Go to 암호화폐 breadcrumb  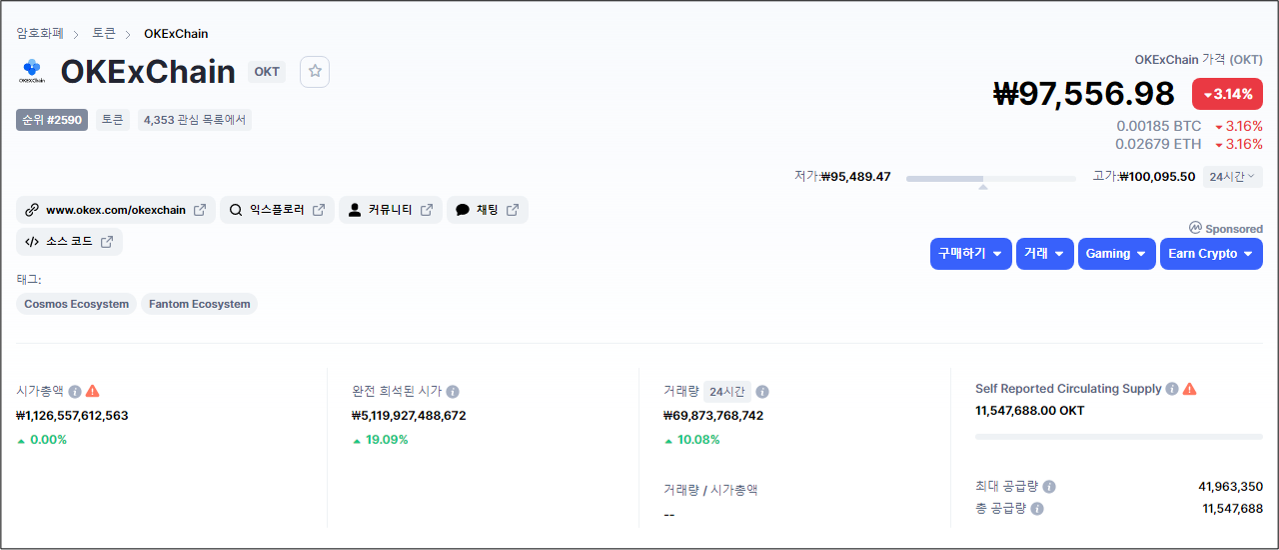[x=40, y=34]
